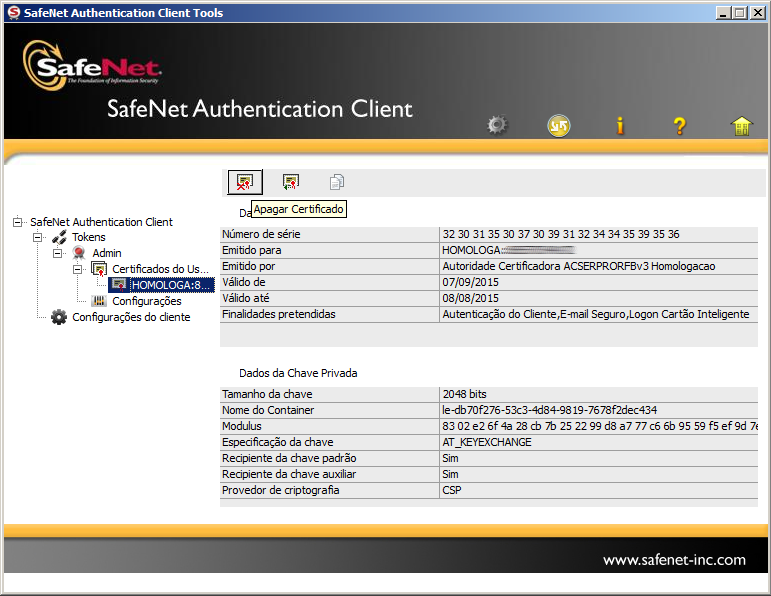
Task: Click the Configurações do cliente gear icon
Action: [59, 317]
